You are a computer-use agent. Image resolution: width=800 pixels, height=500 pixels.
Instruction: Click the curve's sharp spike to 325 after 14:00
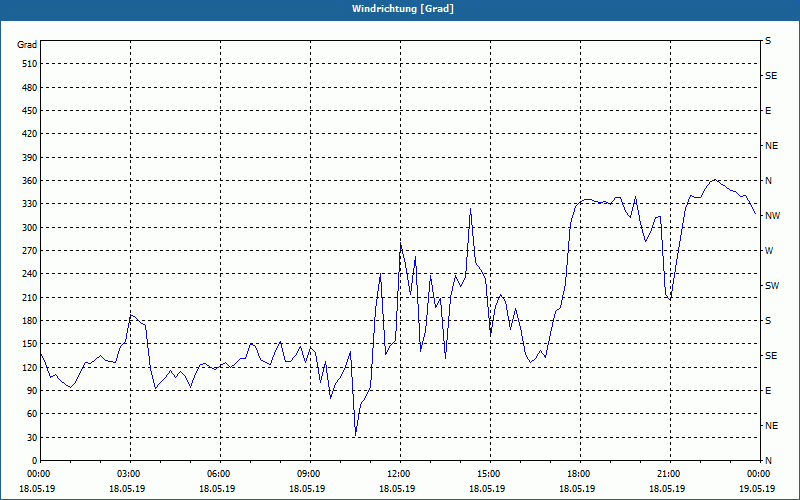(470, 209)
